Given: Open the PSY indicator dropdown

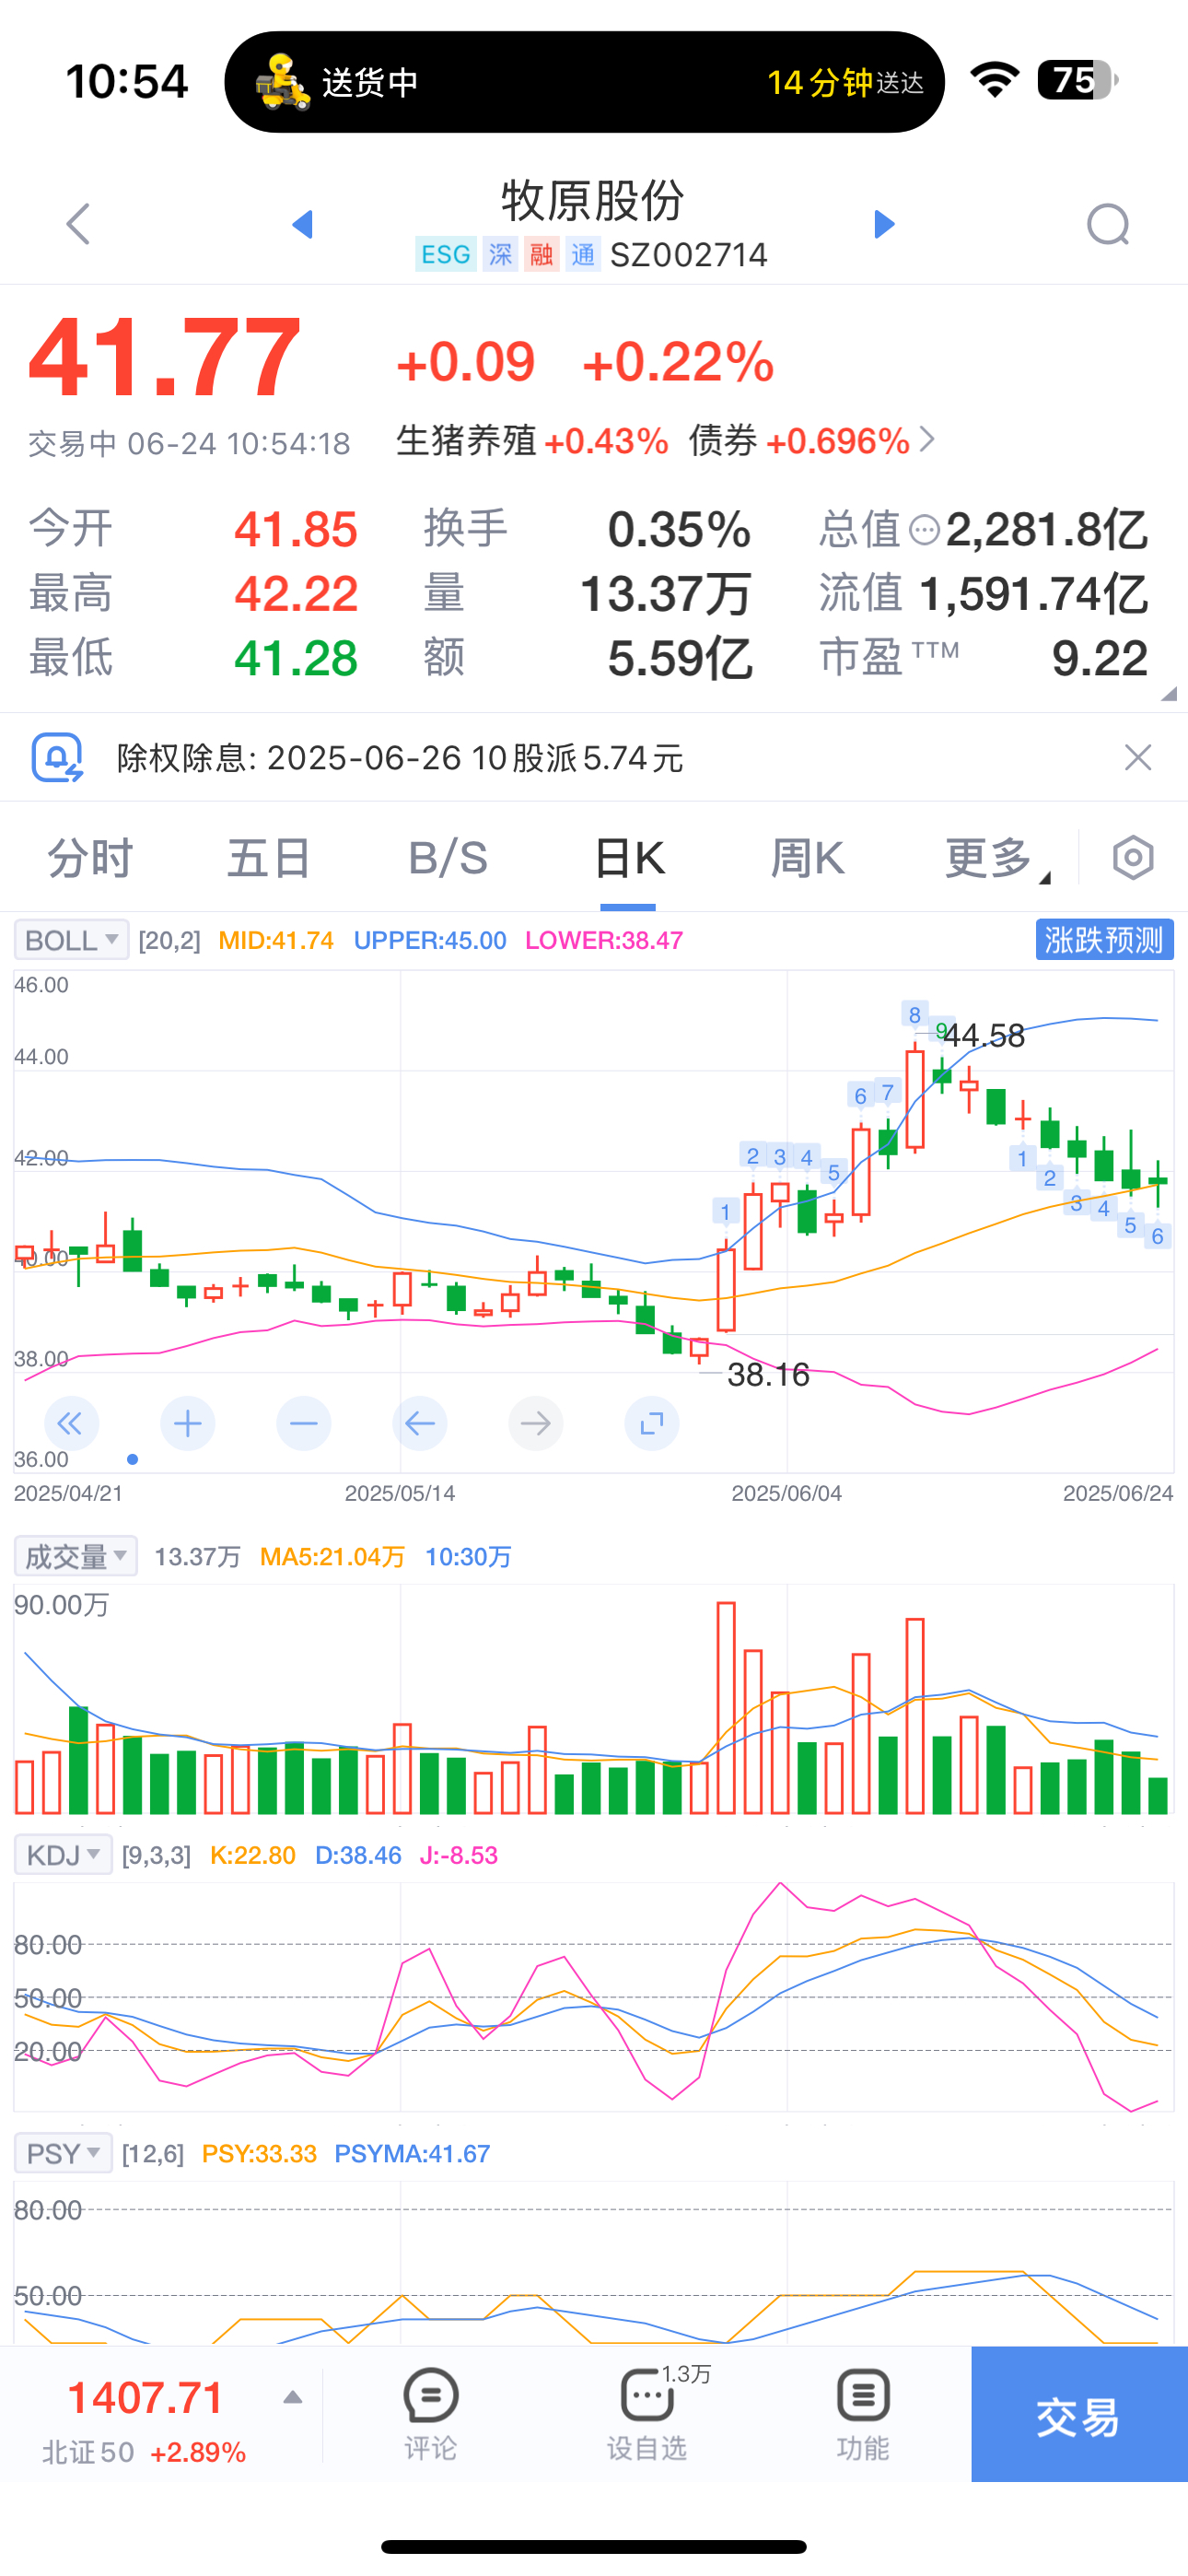Looking at the screenshot, I should pos(63,2153).
